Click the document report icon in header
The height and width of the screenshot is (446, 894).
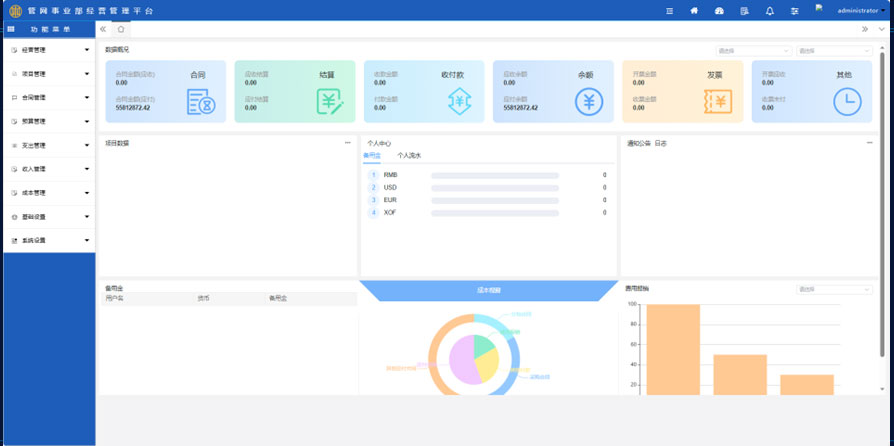tap(744, 11)
